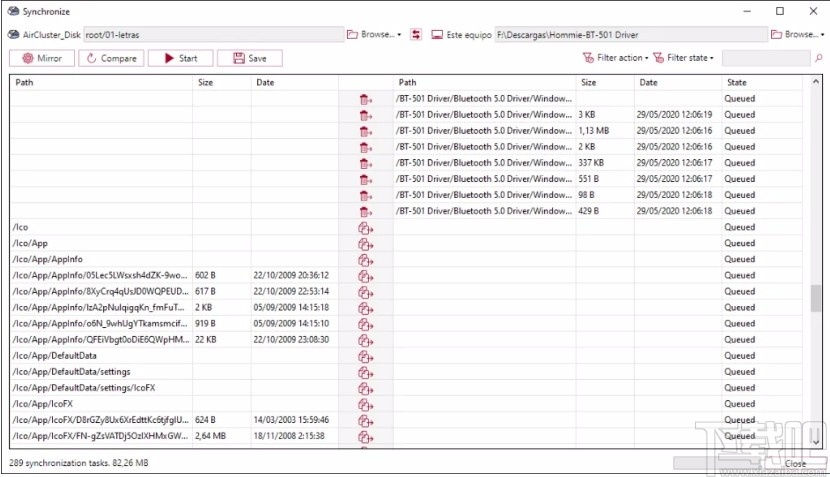Click copy action icon for 624 B row
The height and width of the screenshot is (477, 830).
tap(365, 421)
